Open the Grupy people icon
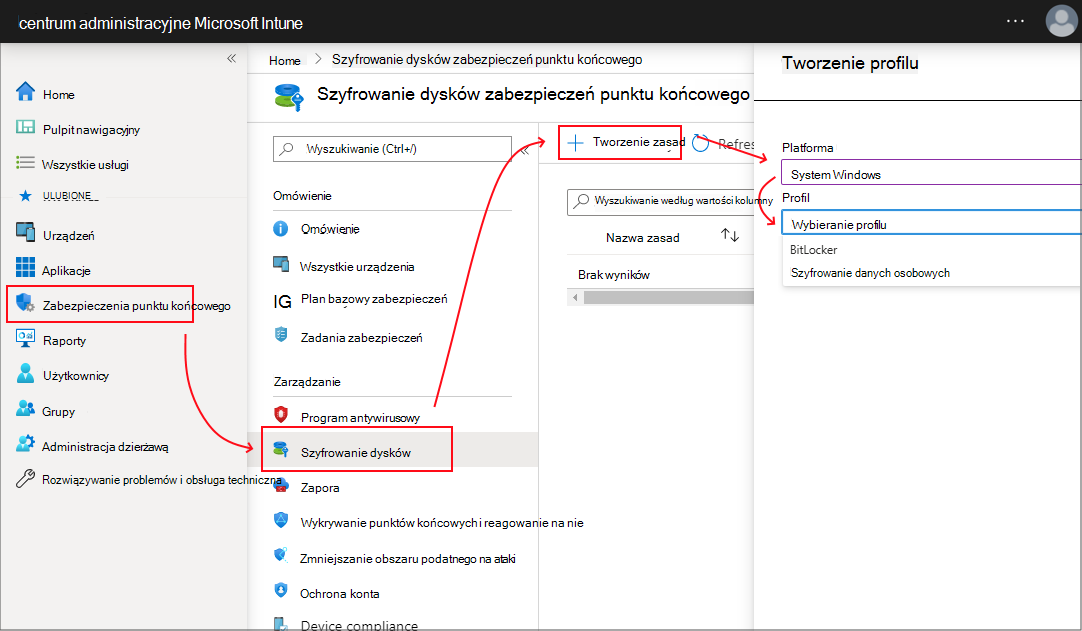 (26, 409)
